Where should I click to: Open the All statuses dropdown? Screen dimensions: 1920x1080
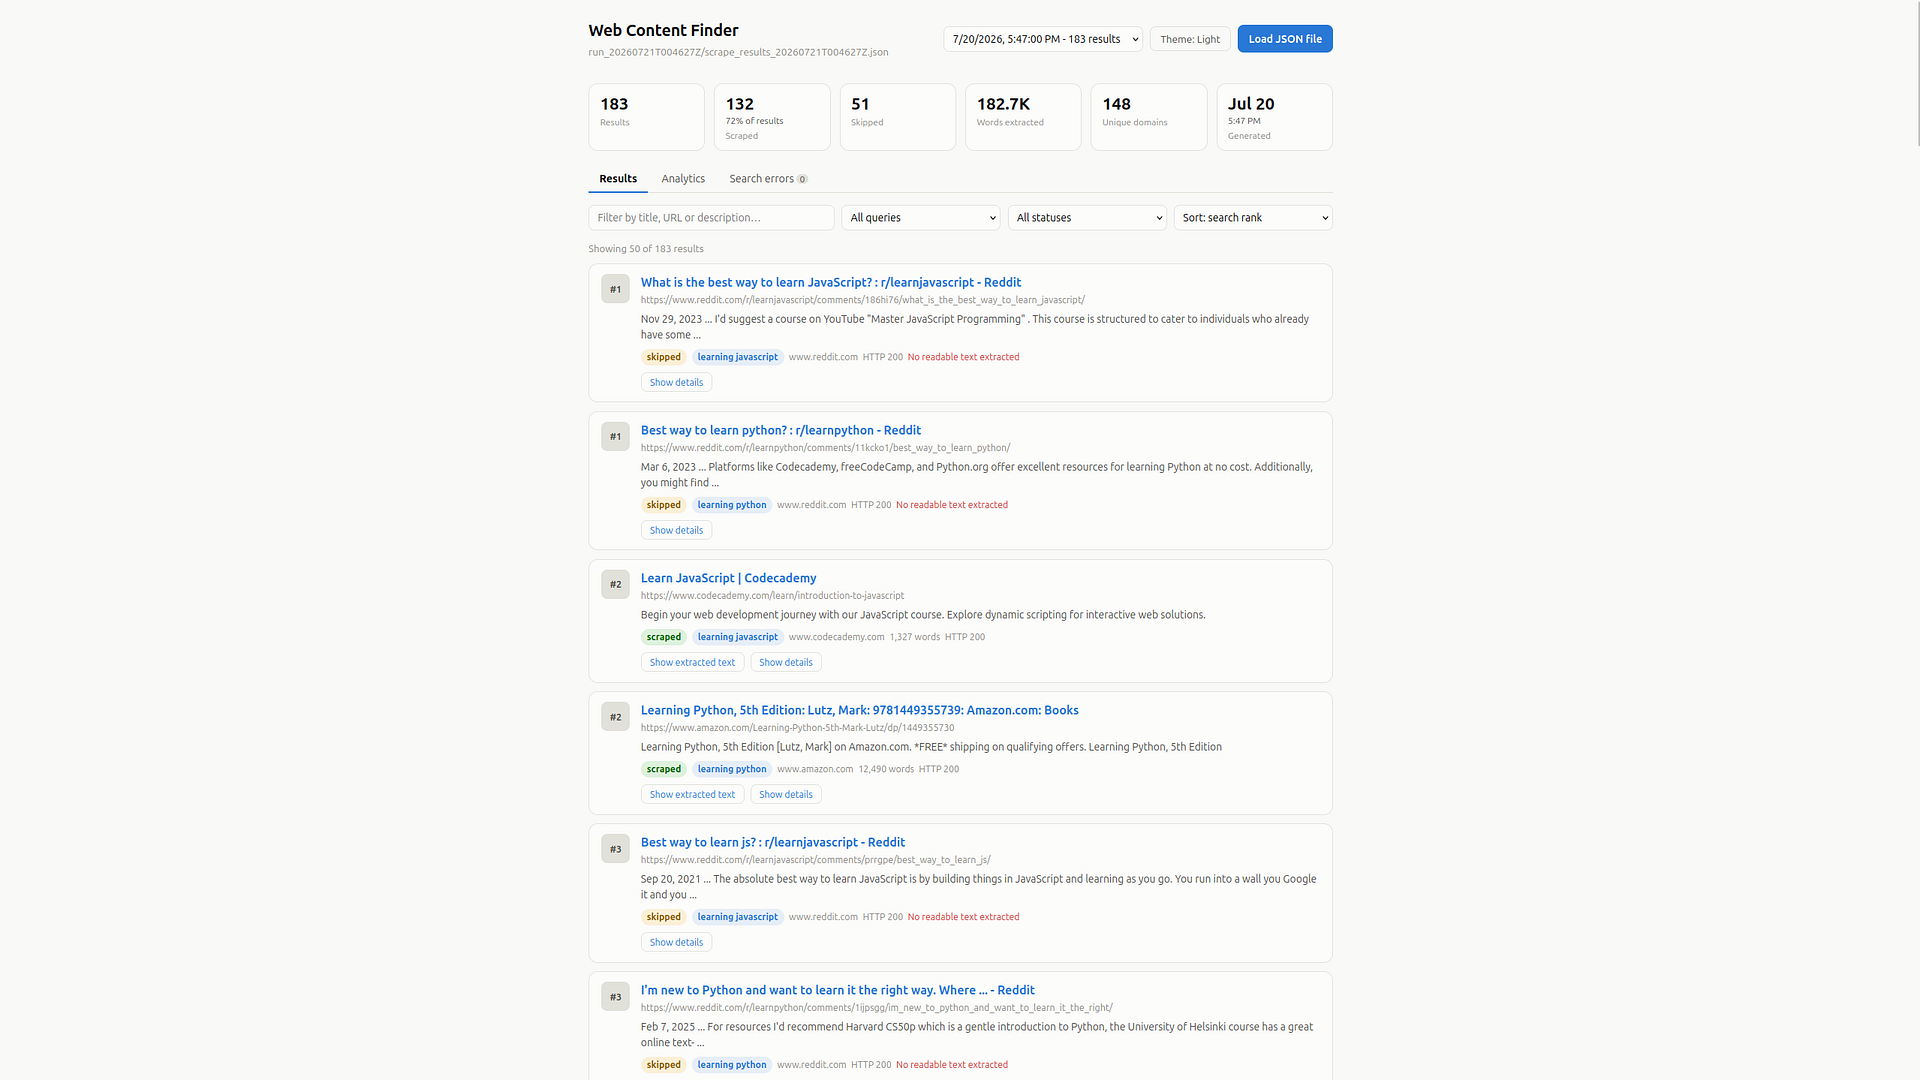[1087, 218]
